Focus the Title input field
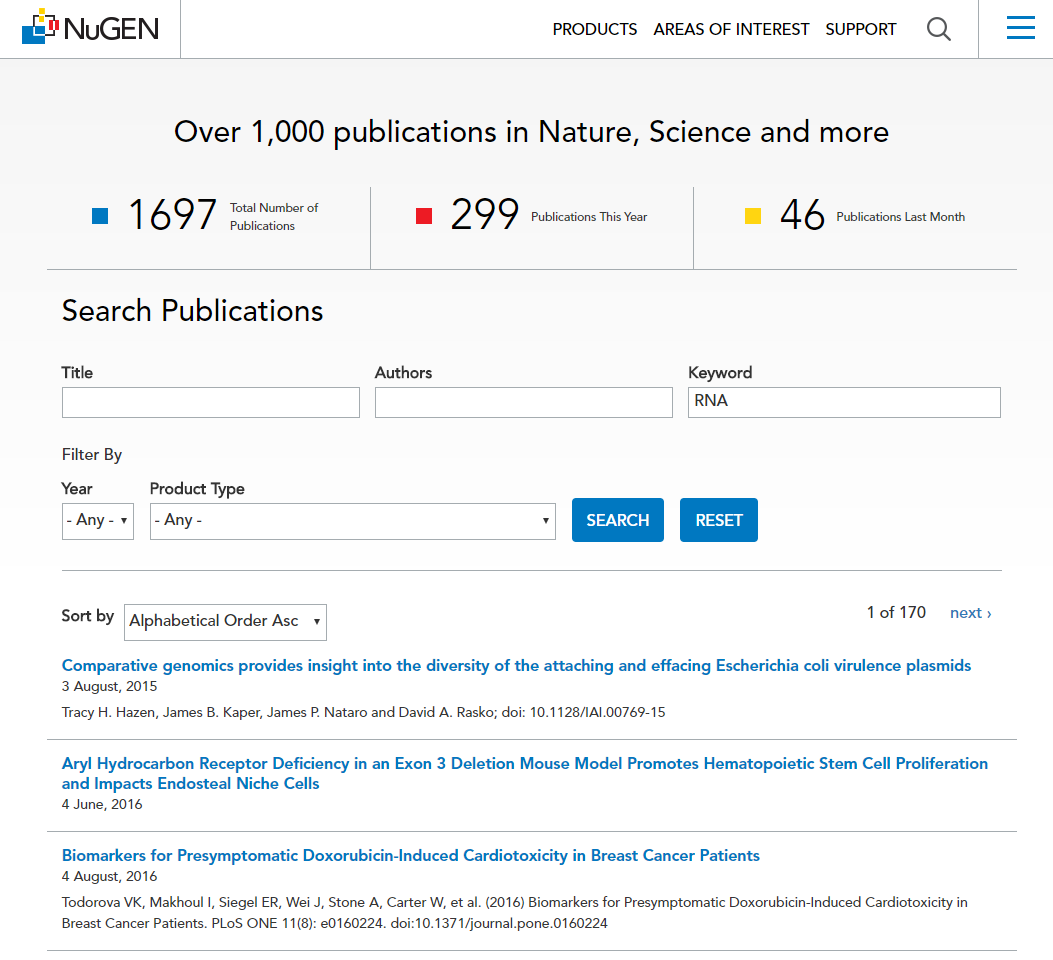The width and height of the screenshot is (1053, 960). click(x=211, y=402)
